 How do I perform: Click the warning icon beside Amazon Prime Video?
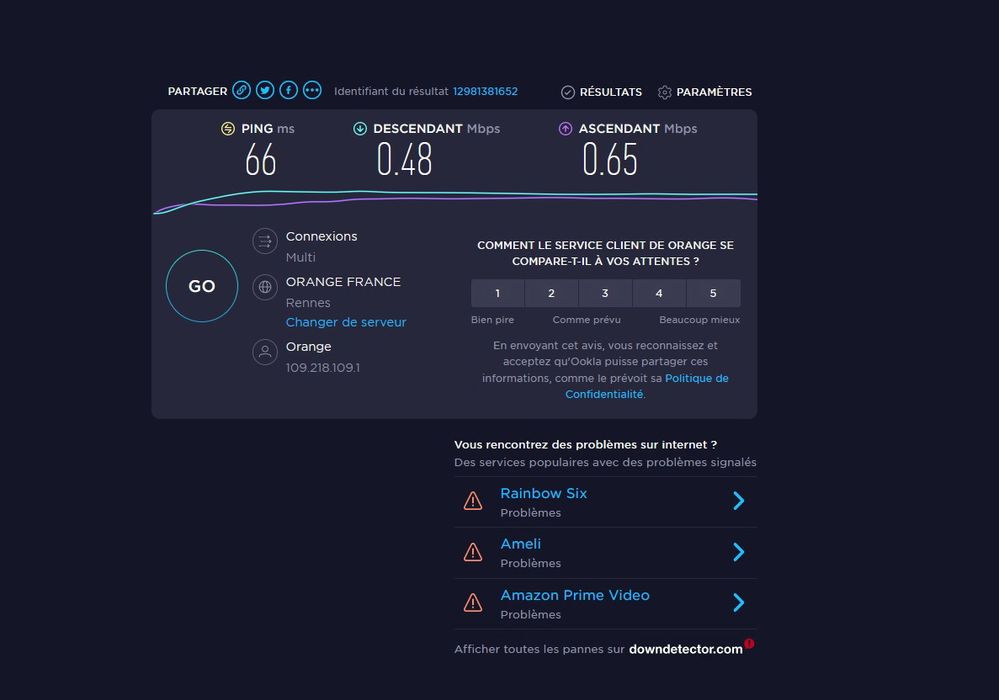pos(473,603)
